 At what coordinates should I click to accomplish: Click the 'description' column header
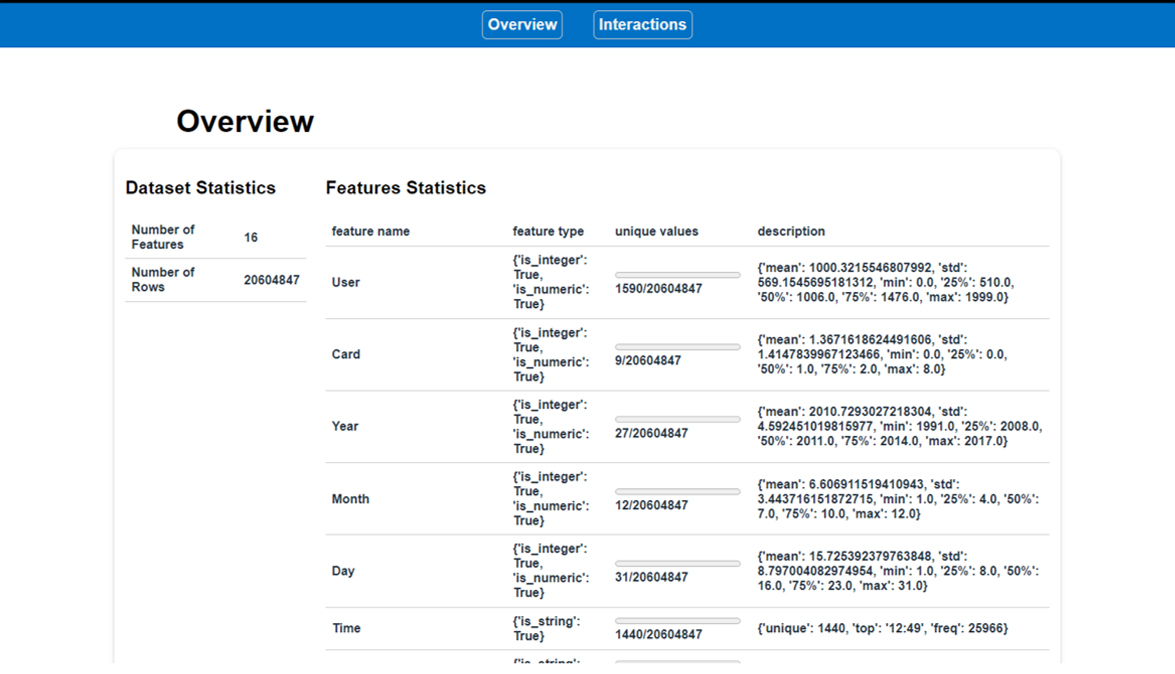(x=791, y=231)
